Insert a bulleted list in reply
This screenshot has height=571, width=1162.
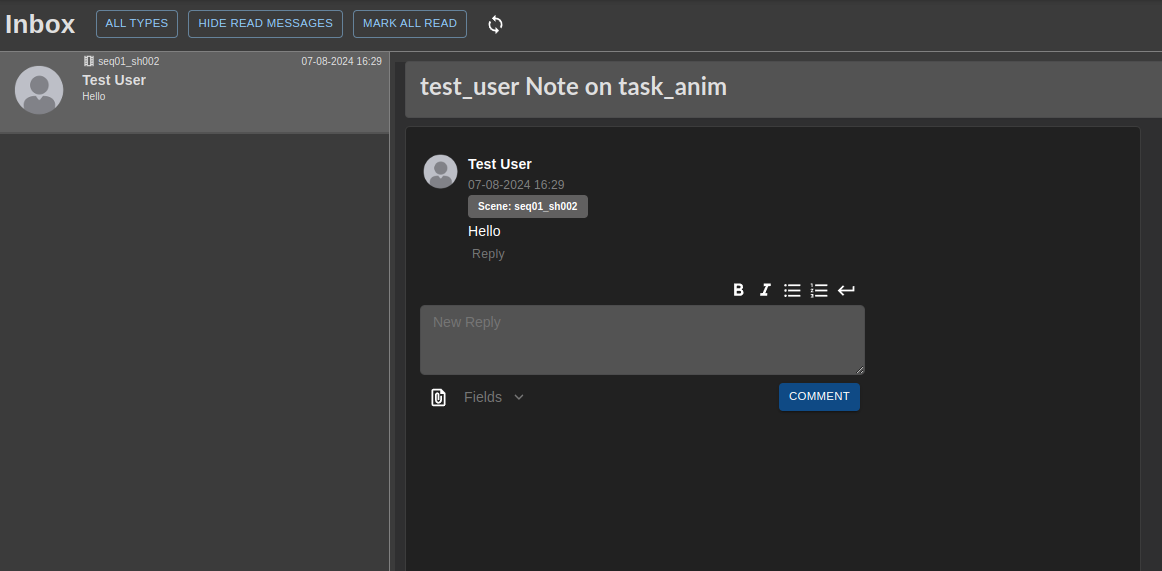coord(792,290)
